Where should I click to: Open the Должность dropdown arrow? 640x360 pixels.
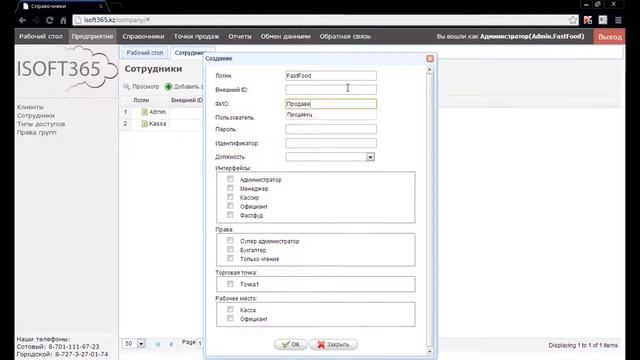pyautogui.click(x=370, y=157)
